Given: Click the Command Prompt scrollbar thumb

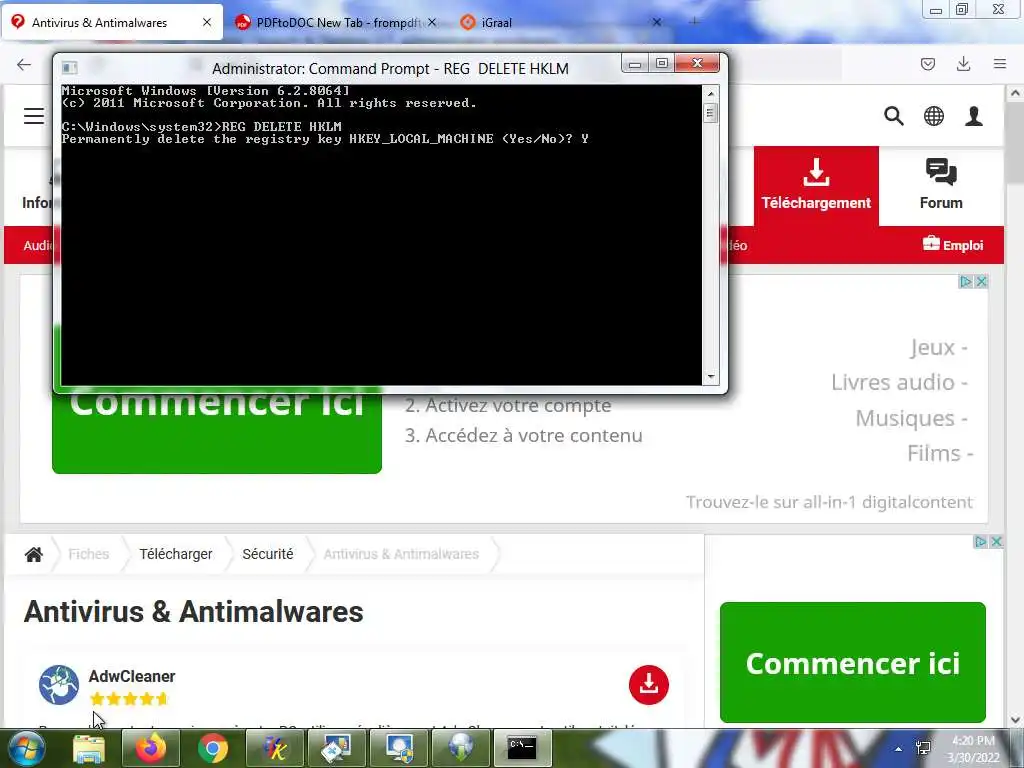Looking at the screenshot, I should 711,114.
